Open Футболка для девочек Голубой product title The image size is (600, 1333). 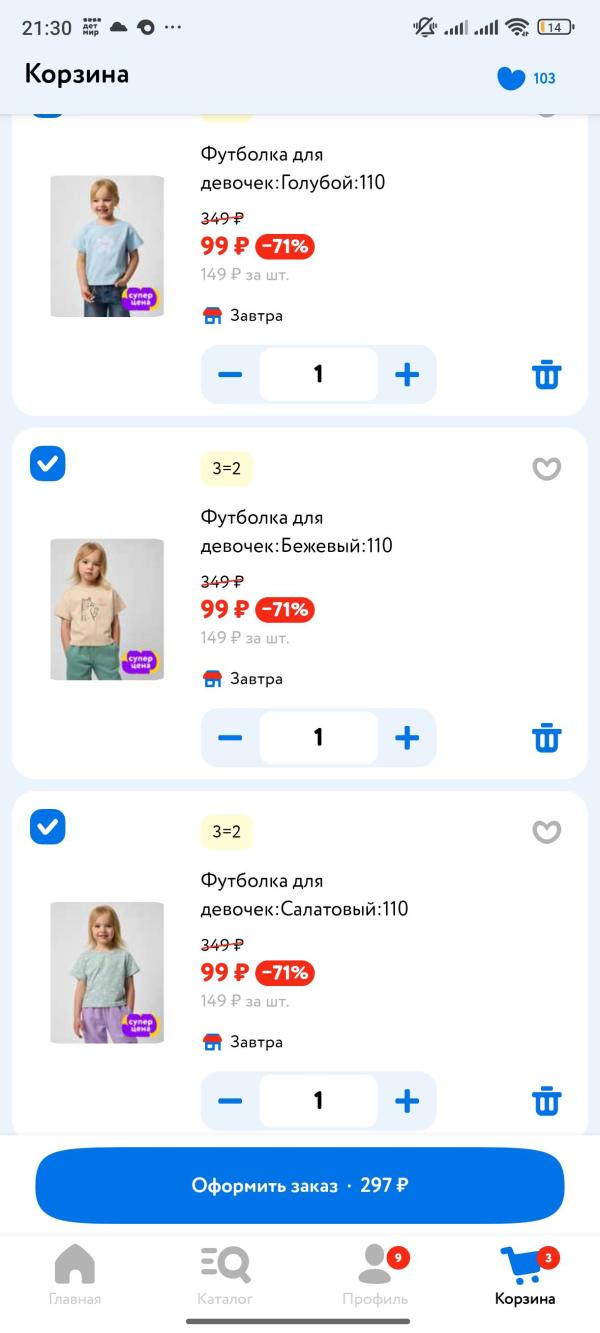point(292,168)
